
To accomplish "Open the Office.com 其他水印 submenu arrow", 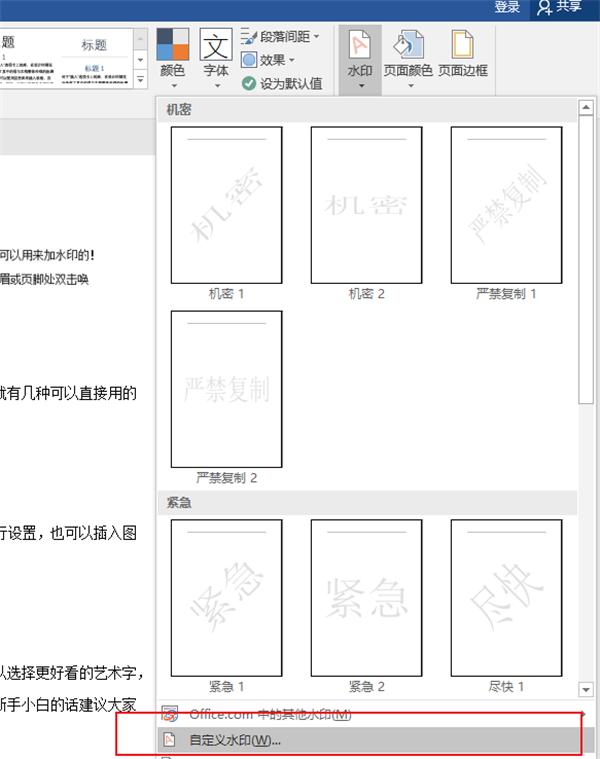I will click(584, 714).
